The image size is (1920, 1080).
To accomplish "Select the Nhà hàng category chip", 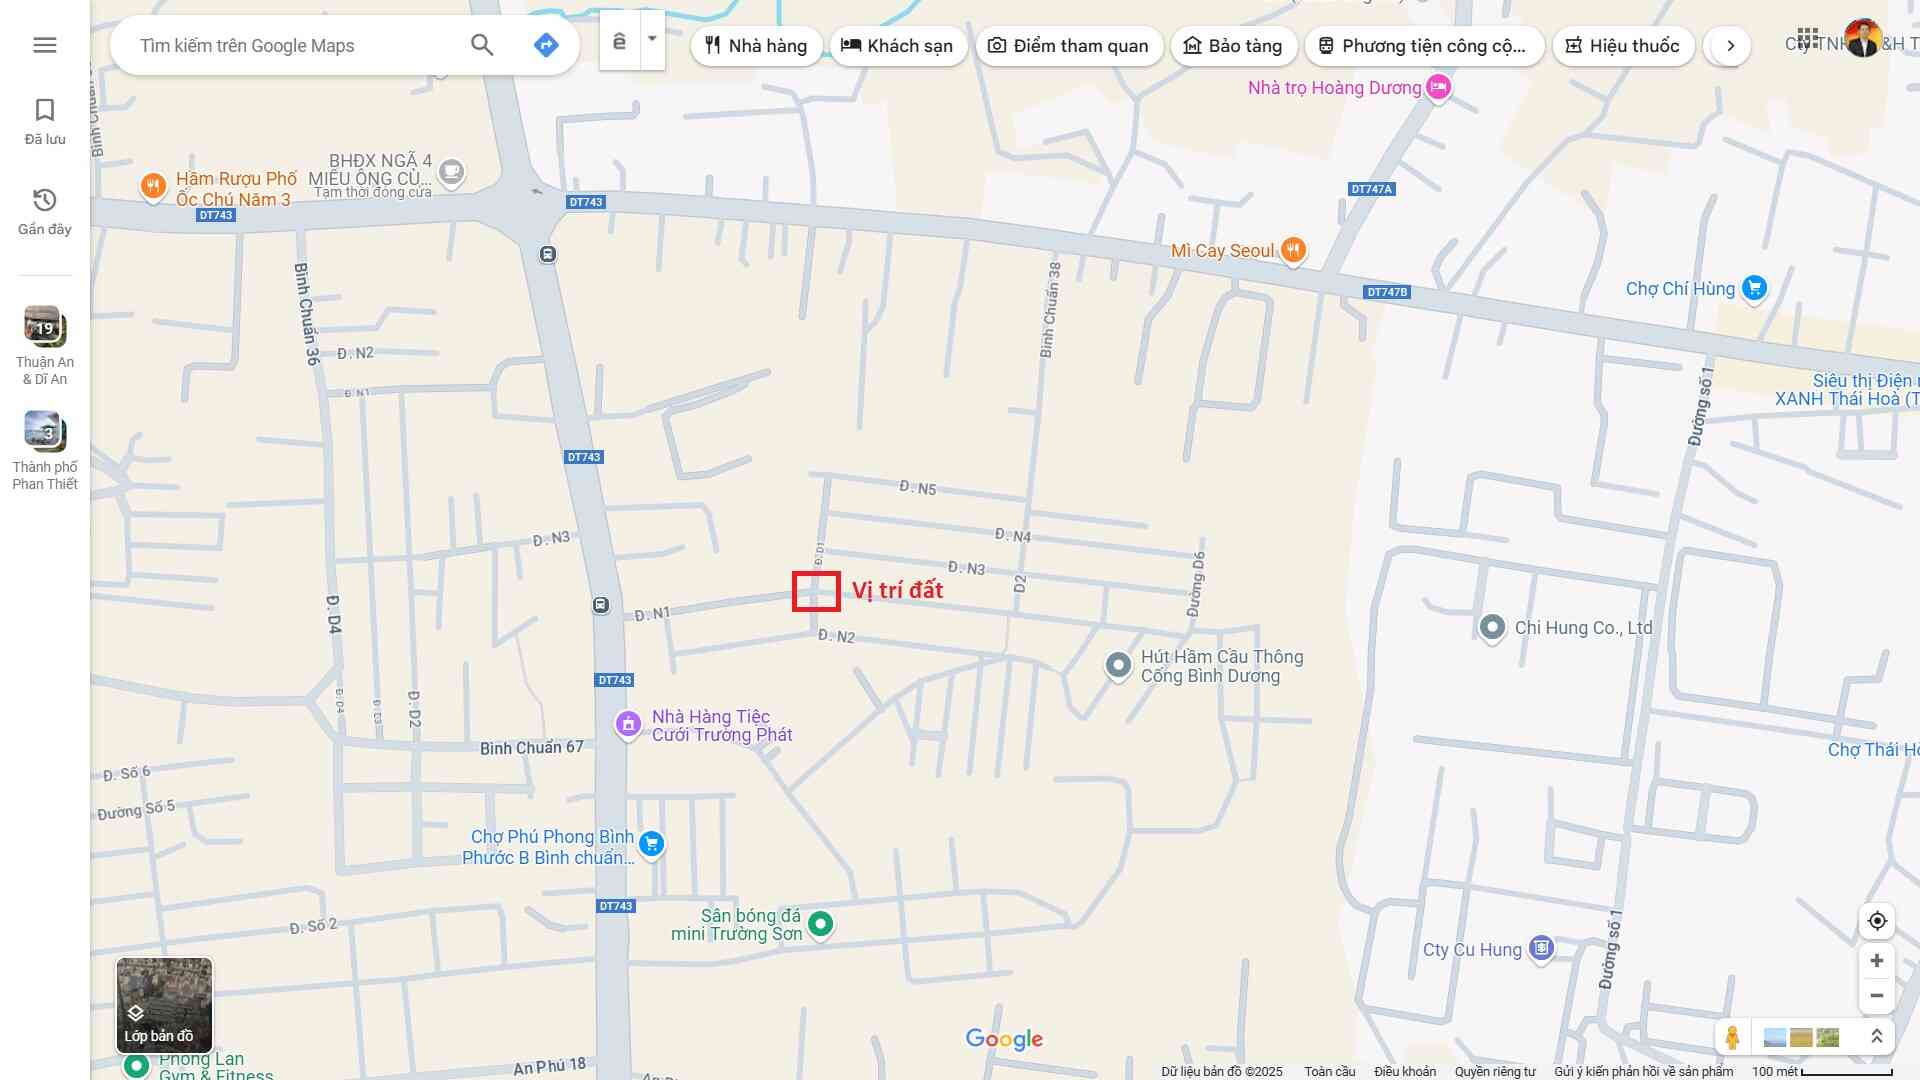I will click(756, 46).
